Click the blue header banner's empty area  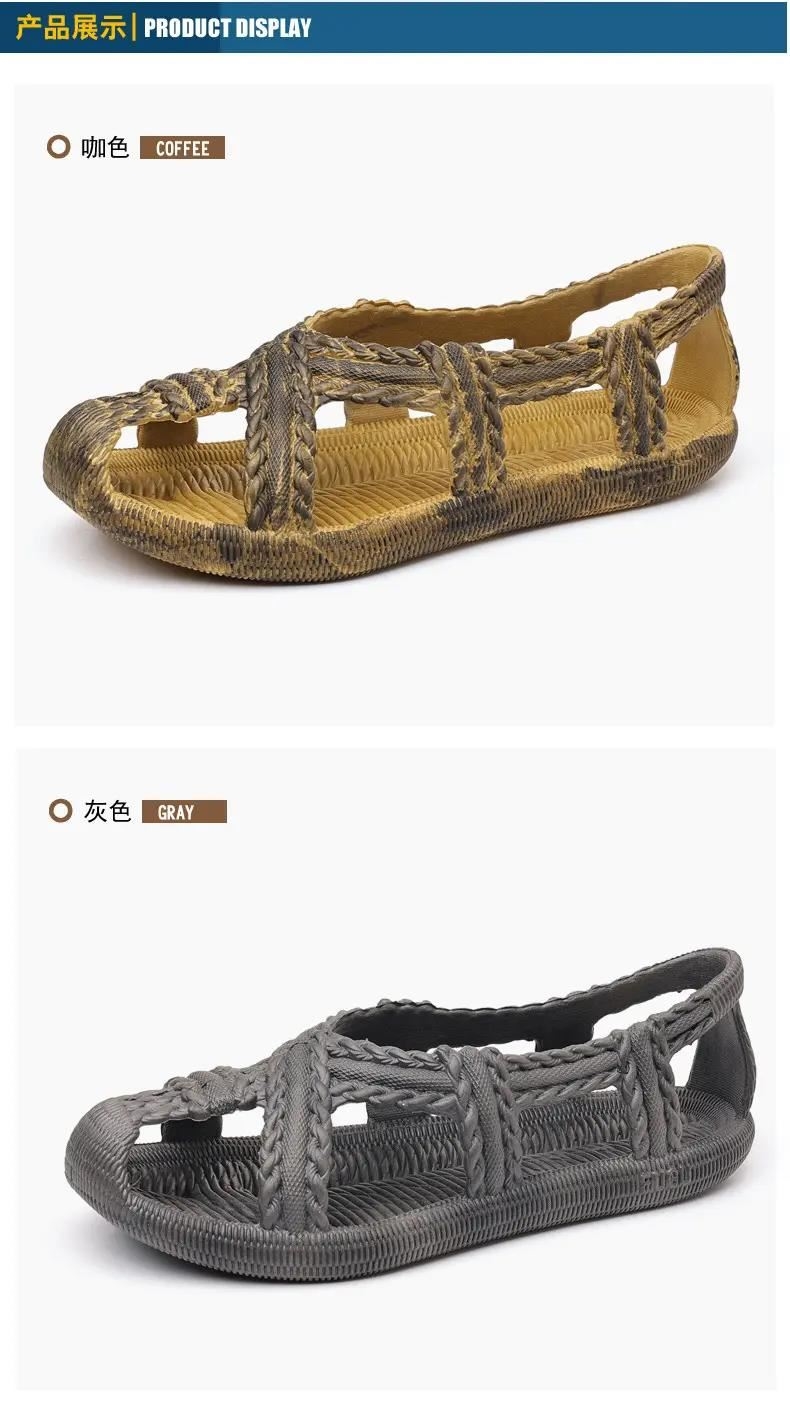click(550, 27)
